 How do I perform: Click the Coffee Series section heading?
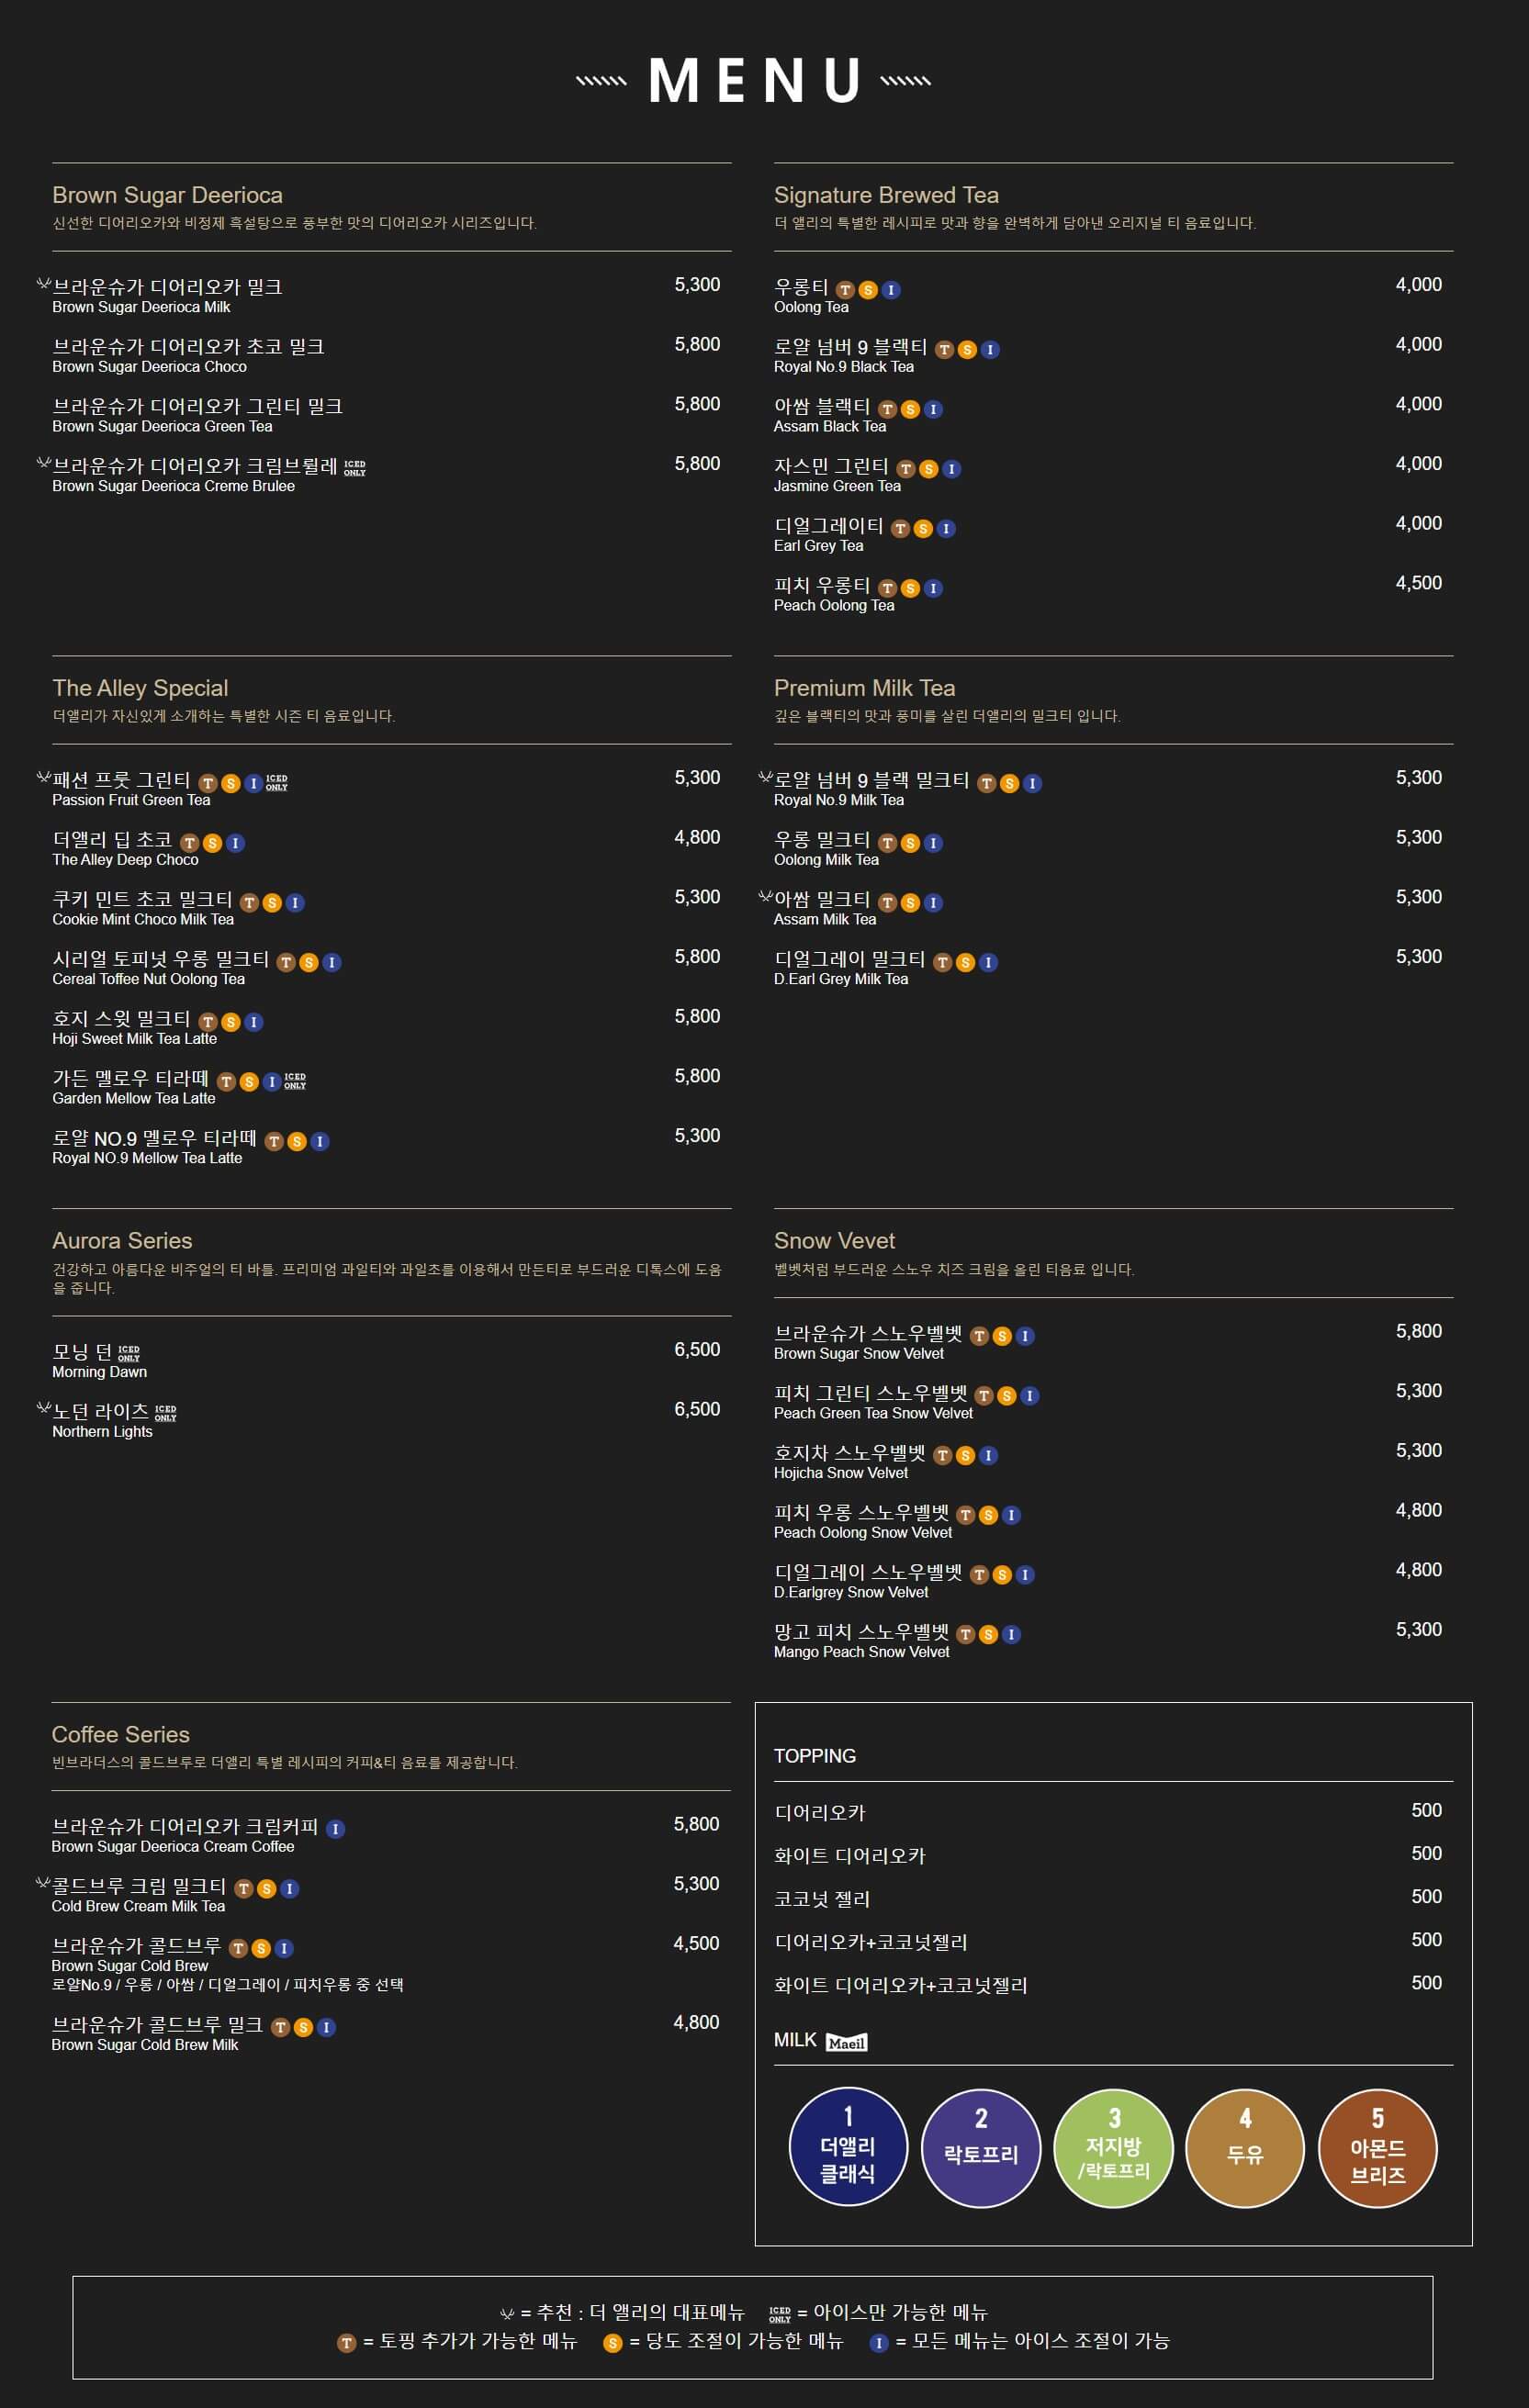[121, 1735]
